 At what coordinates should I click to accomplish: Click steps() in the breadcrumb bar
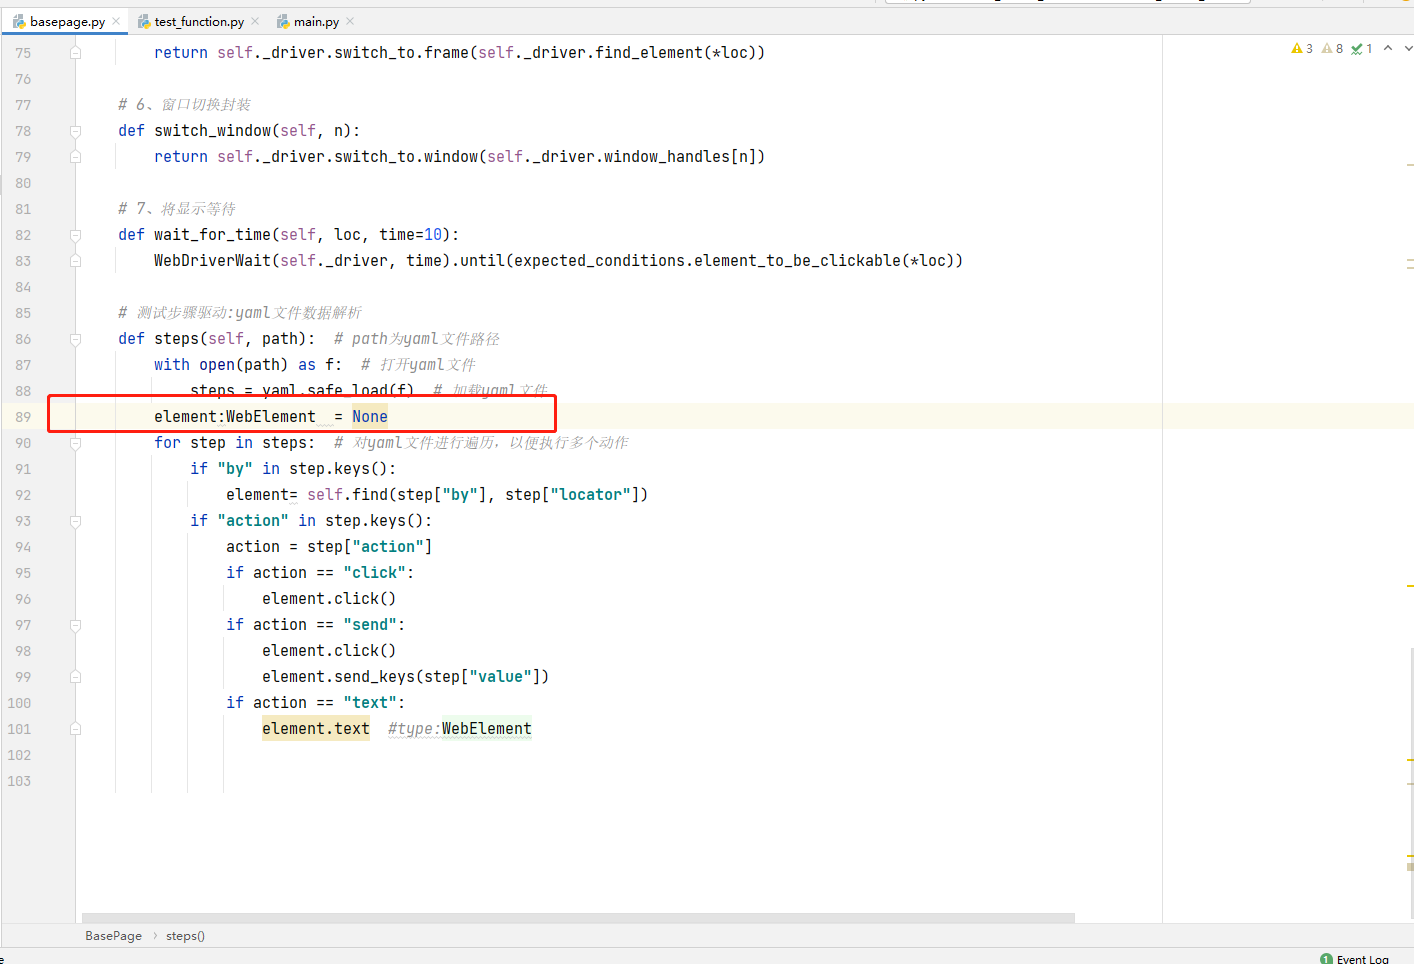185,936
